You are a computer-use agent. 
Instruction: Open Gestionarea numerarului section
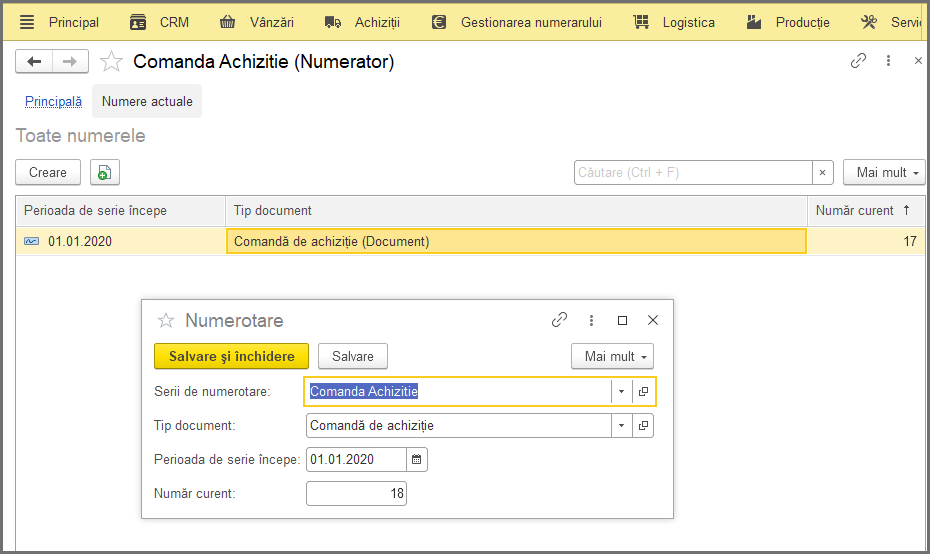tap(531, 23)
